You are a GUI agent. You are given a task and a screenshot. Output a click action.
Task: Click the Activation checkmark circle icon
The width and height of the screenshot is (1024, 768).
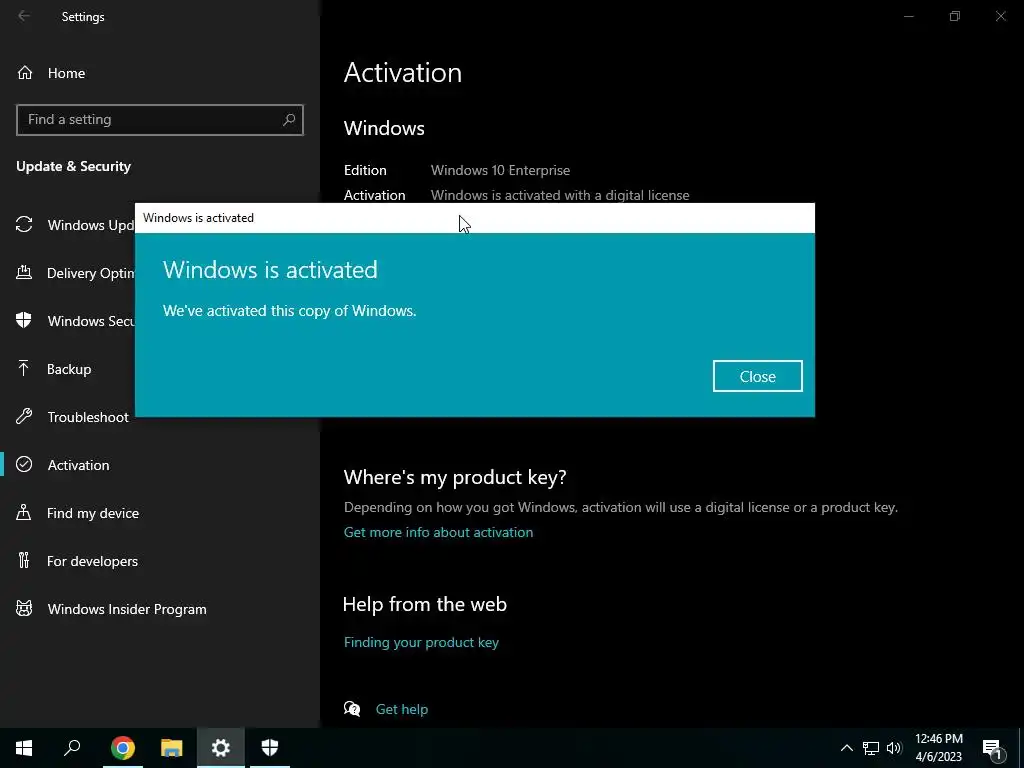24,464
